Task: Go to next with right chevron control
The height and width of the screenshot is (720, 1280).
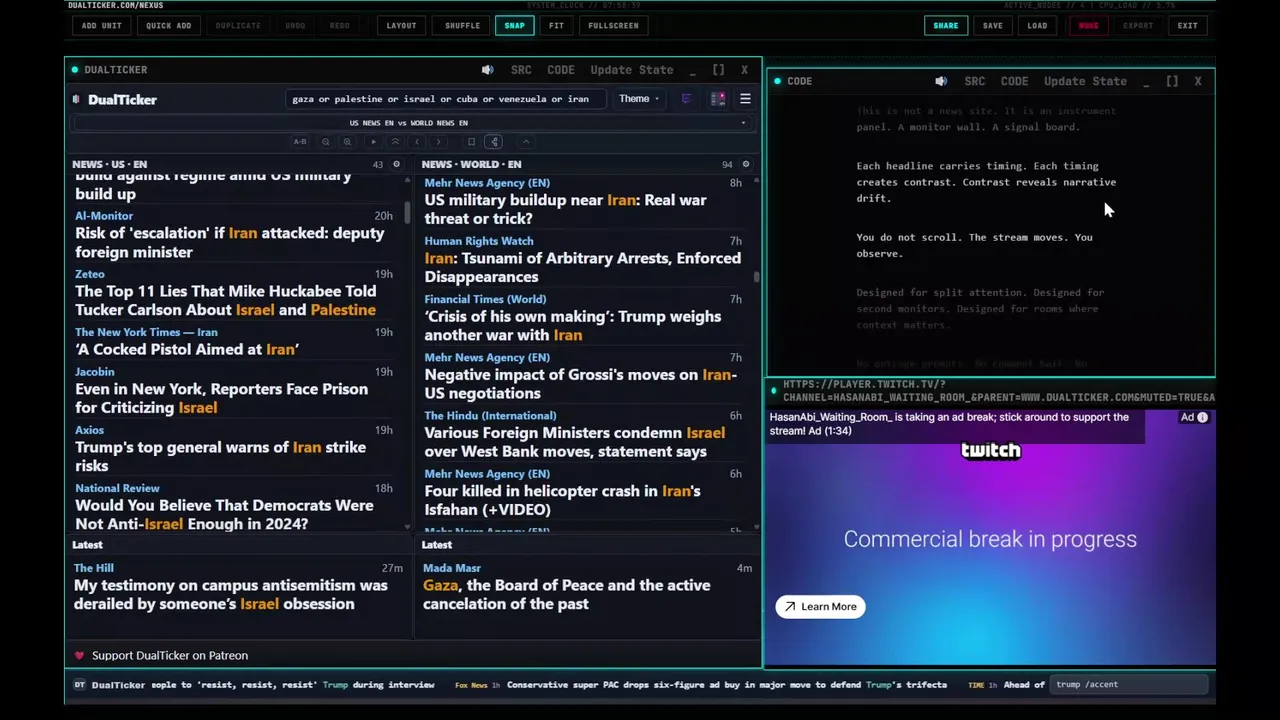Action: point(438,142)
